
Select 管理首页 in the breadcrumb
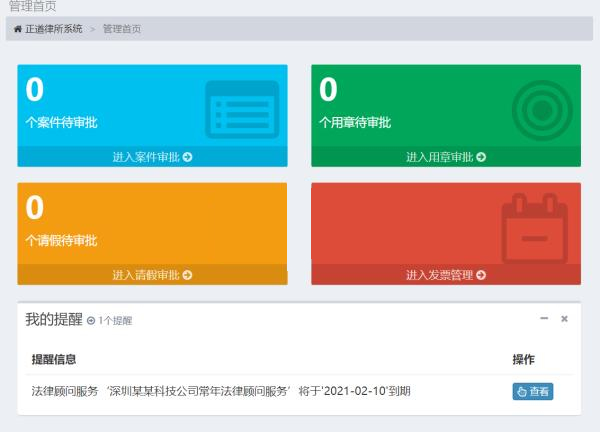click(x=122, y=29)
